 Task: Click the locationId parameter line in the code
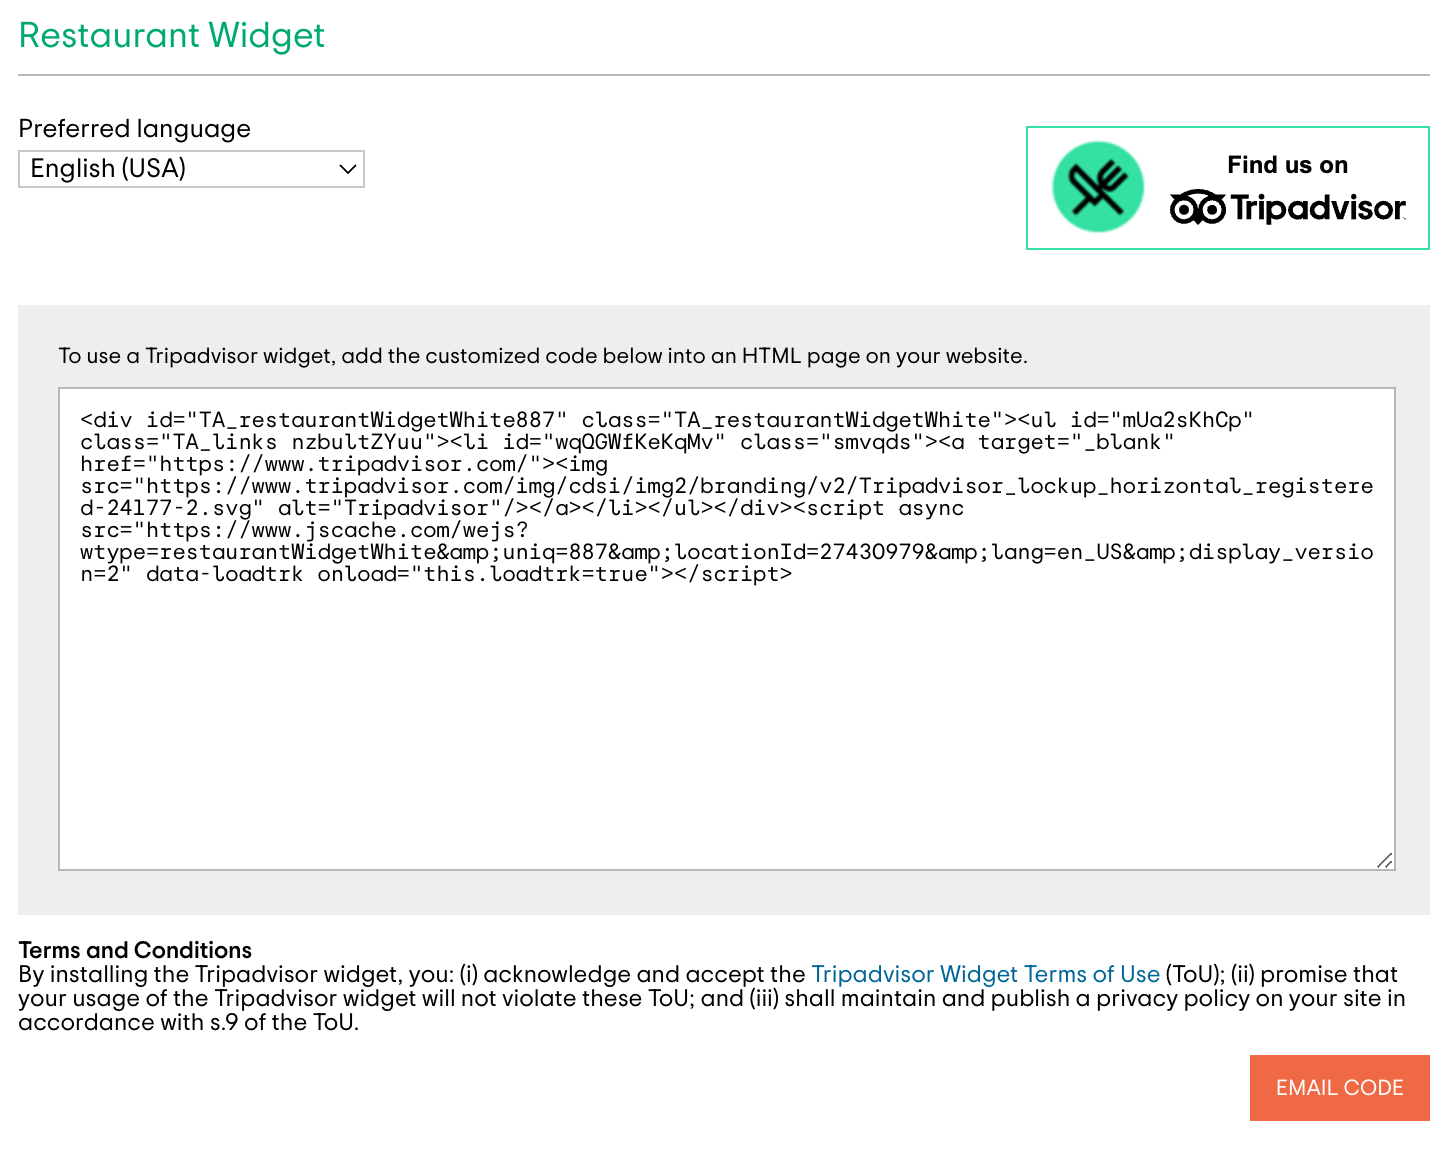tap(726, 553)
